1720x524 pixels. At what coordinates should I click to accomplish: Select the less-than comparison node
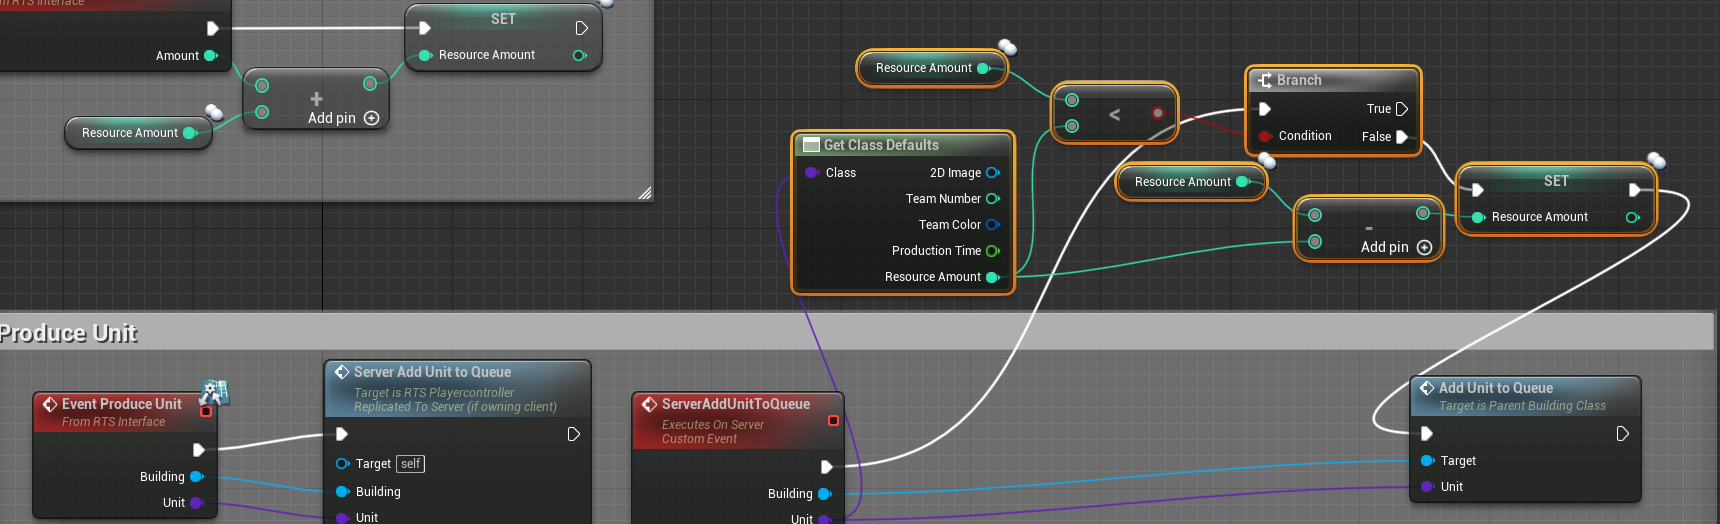[x=1114, y=115]
